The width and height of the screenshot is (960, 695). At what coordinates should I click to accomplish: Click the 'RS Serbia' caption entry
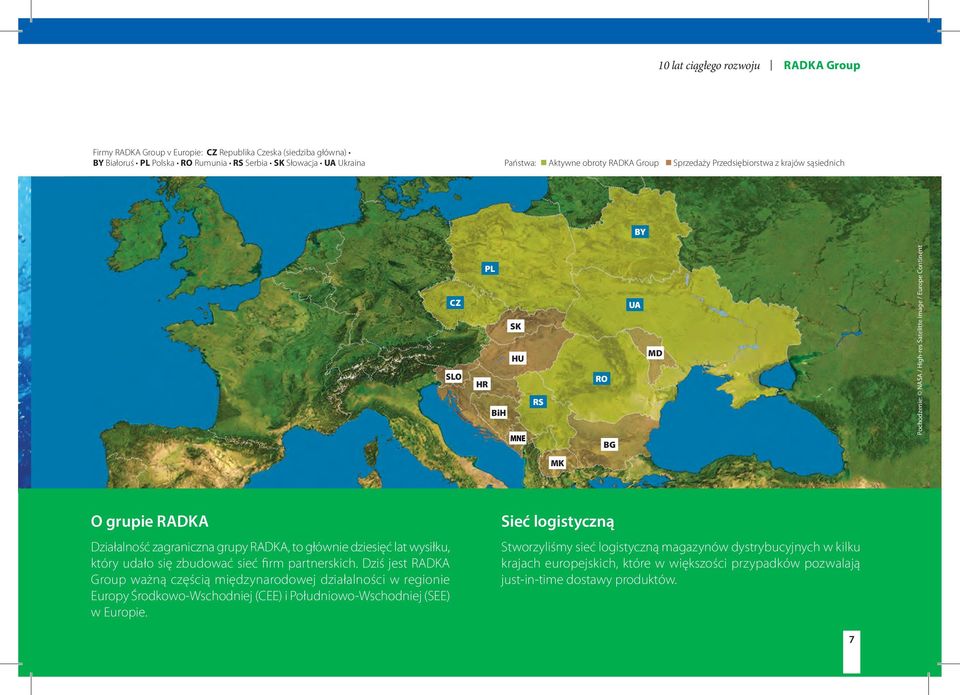click(x=250, y=163)
